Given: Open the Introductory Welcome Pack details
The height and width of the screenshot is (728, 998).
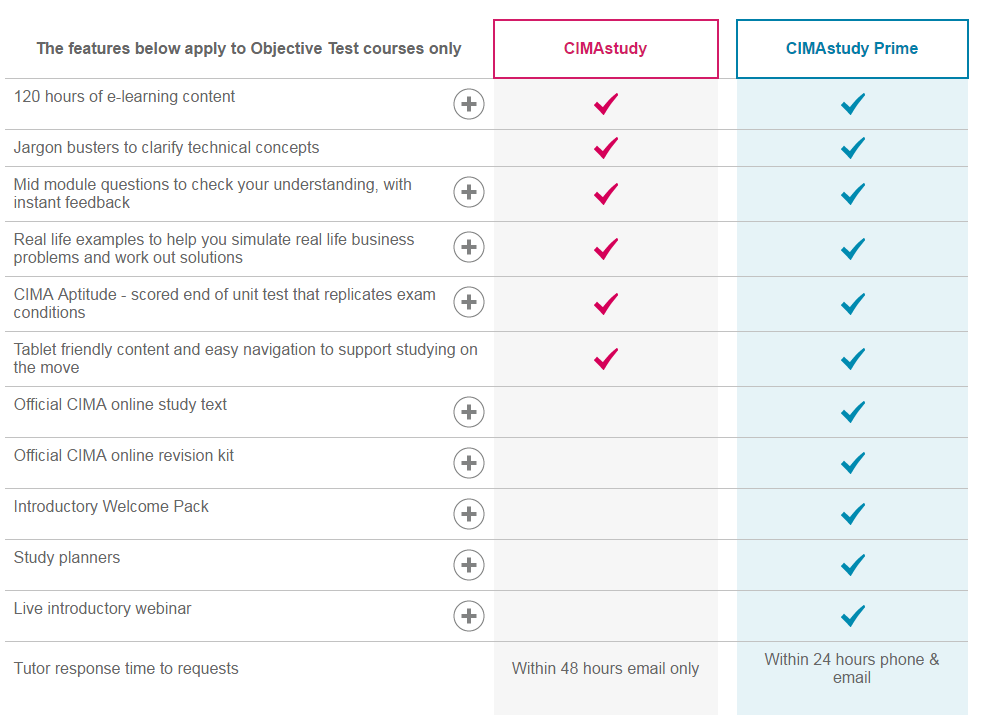Looking at the screenshot, I should [x=468, y=513].
